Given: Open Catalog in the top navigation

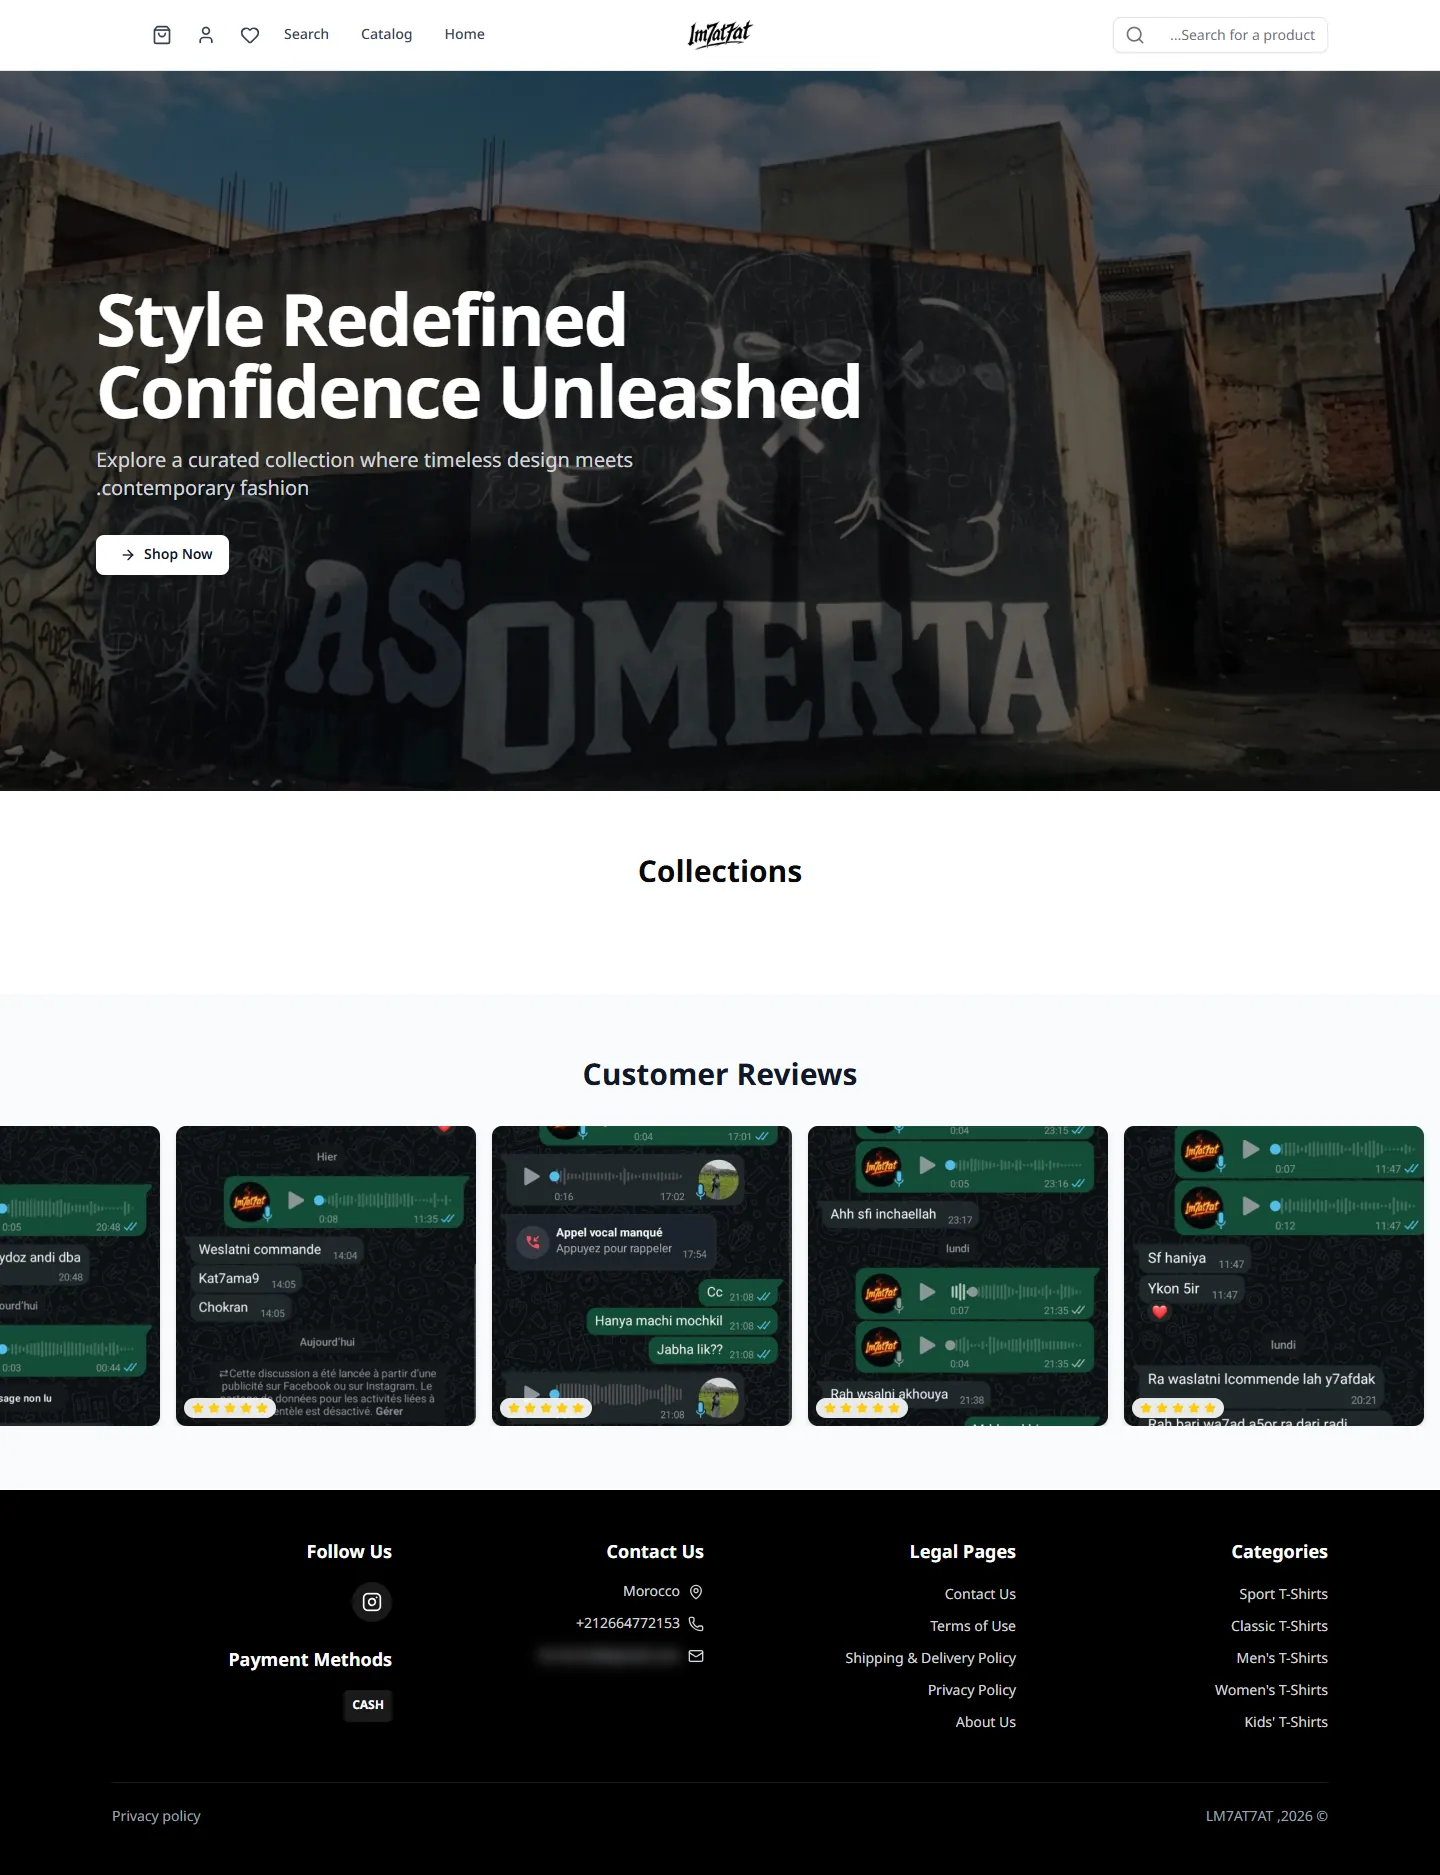Looking at the screenshot, I should tap(387, 34).
